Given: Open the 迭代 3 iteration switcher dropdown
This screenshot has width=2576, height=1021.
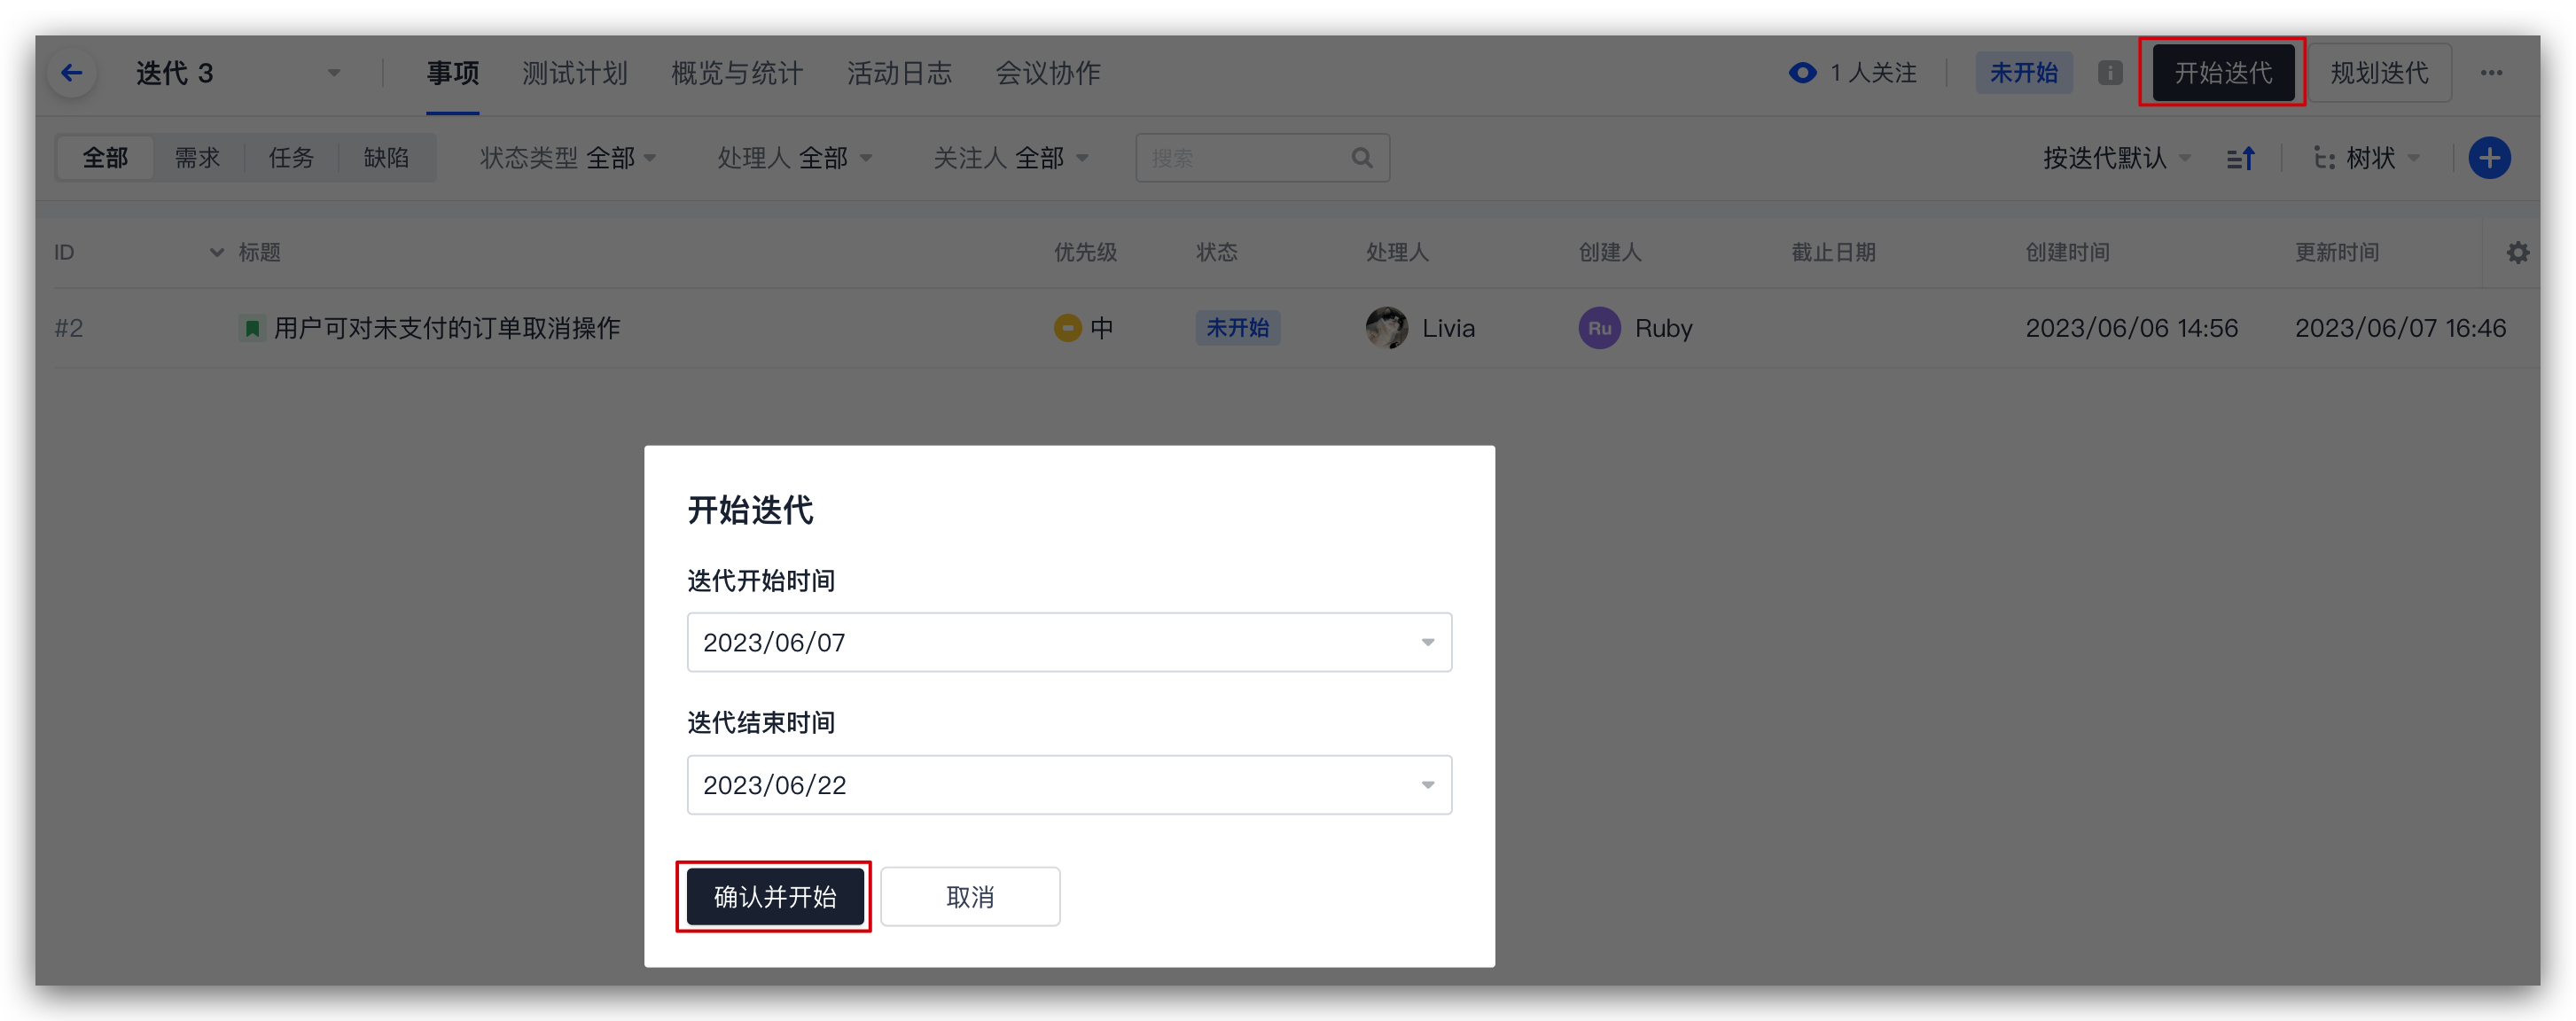Looking at the screenshot, I should (x=334, y=73).
